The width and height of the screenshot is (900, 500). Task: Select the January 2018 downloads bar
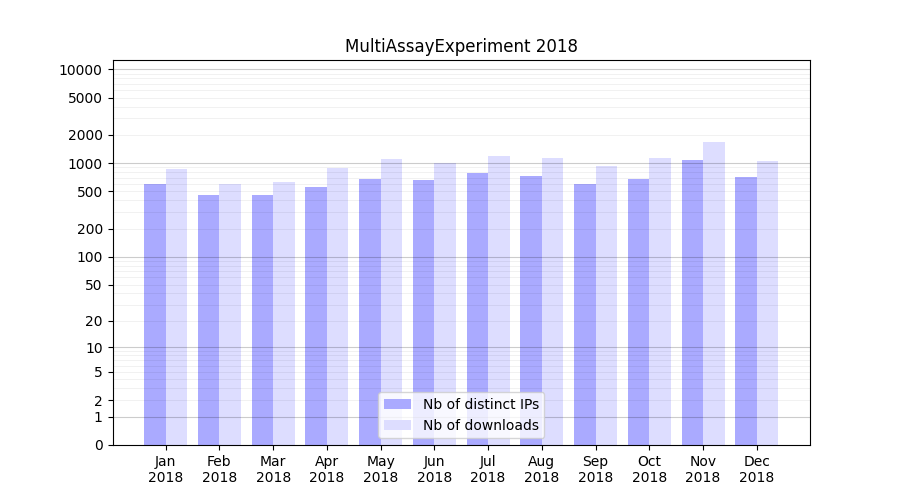click(x=177, y=307)
